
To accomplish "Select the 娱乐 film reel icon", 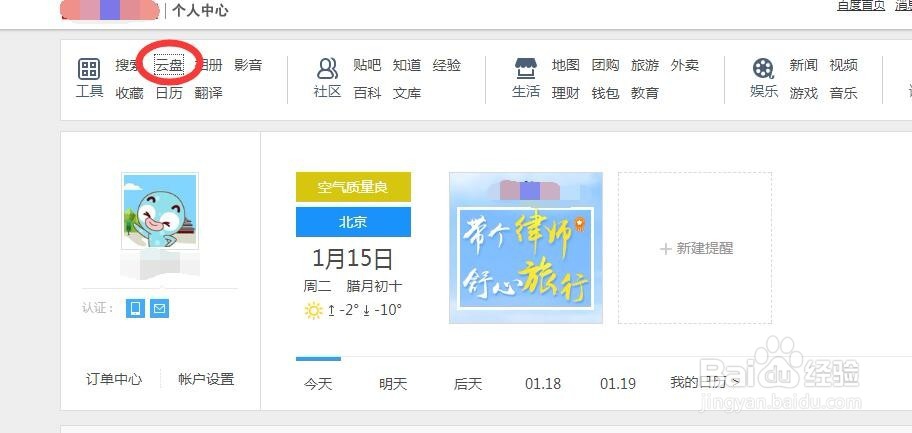I will pyautogui.click(x=763, y=69).
